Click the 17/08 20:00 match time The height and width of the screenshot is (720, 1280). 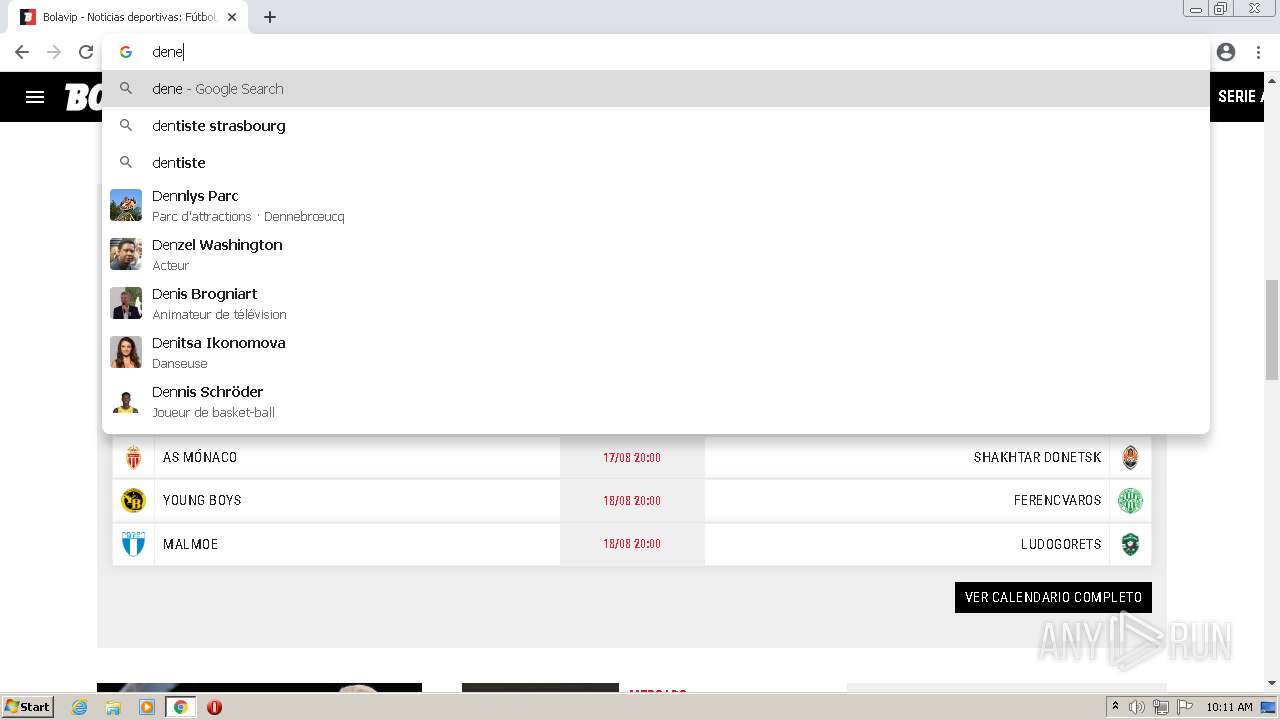pos(632,458)
